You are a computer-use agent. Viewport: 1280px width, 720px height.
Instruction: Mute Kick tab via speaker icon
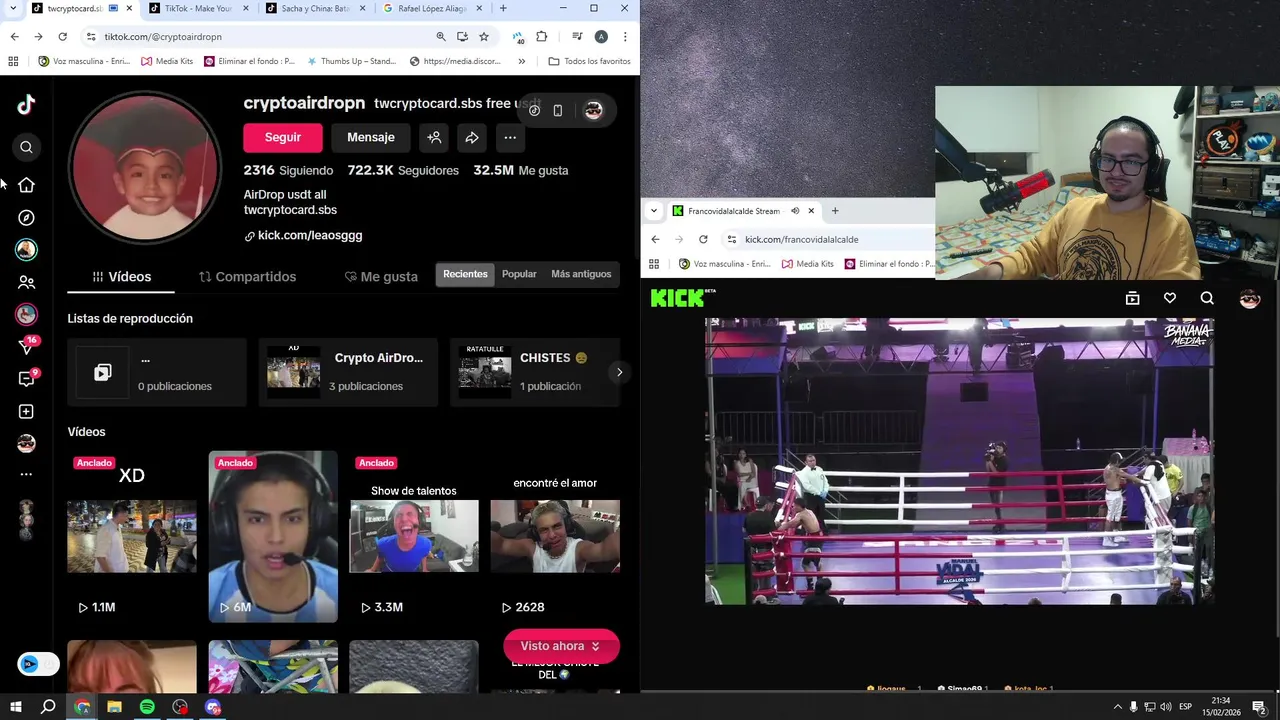(795, 211)
